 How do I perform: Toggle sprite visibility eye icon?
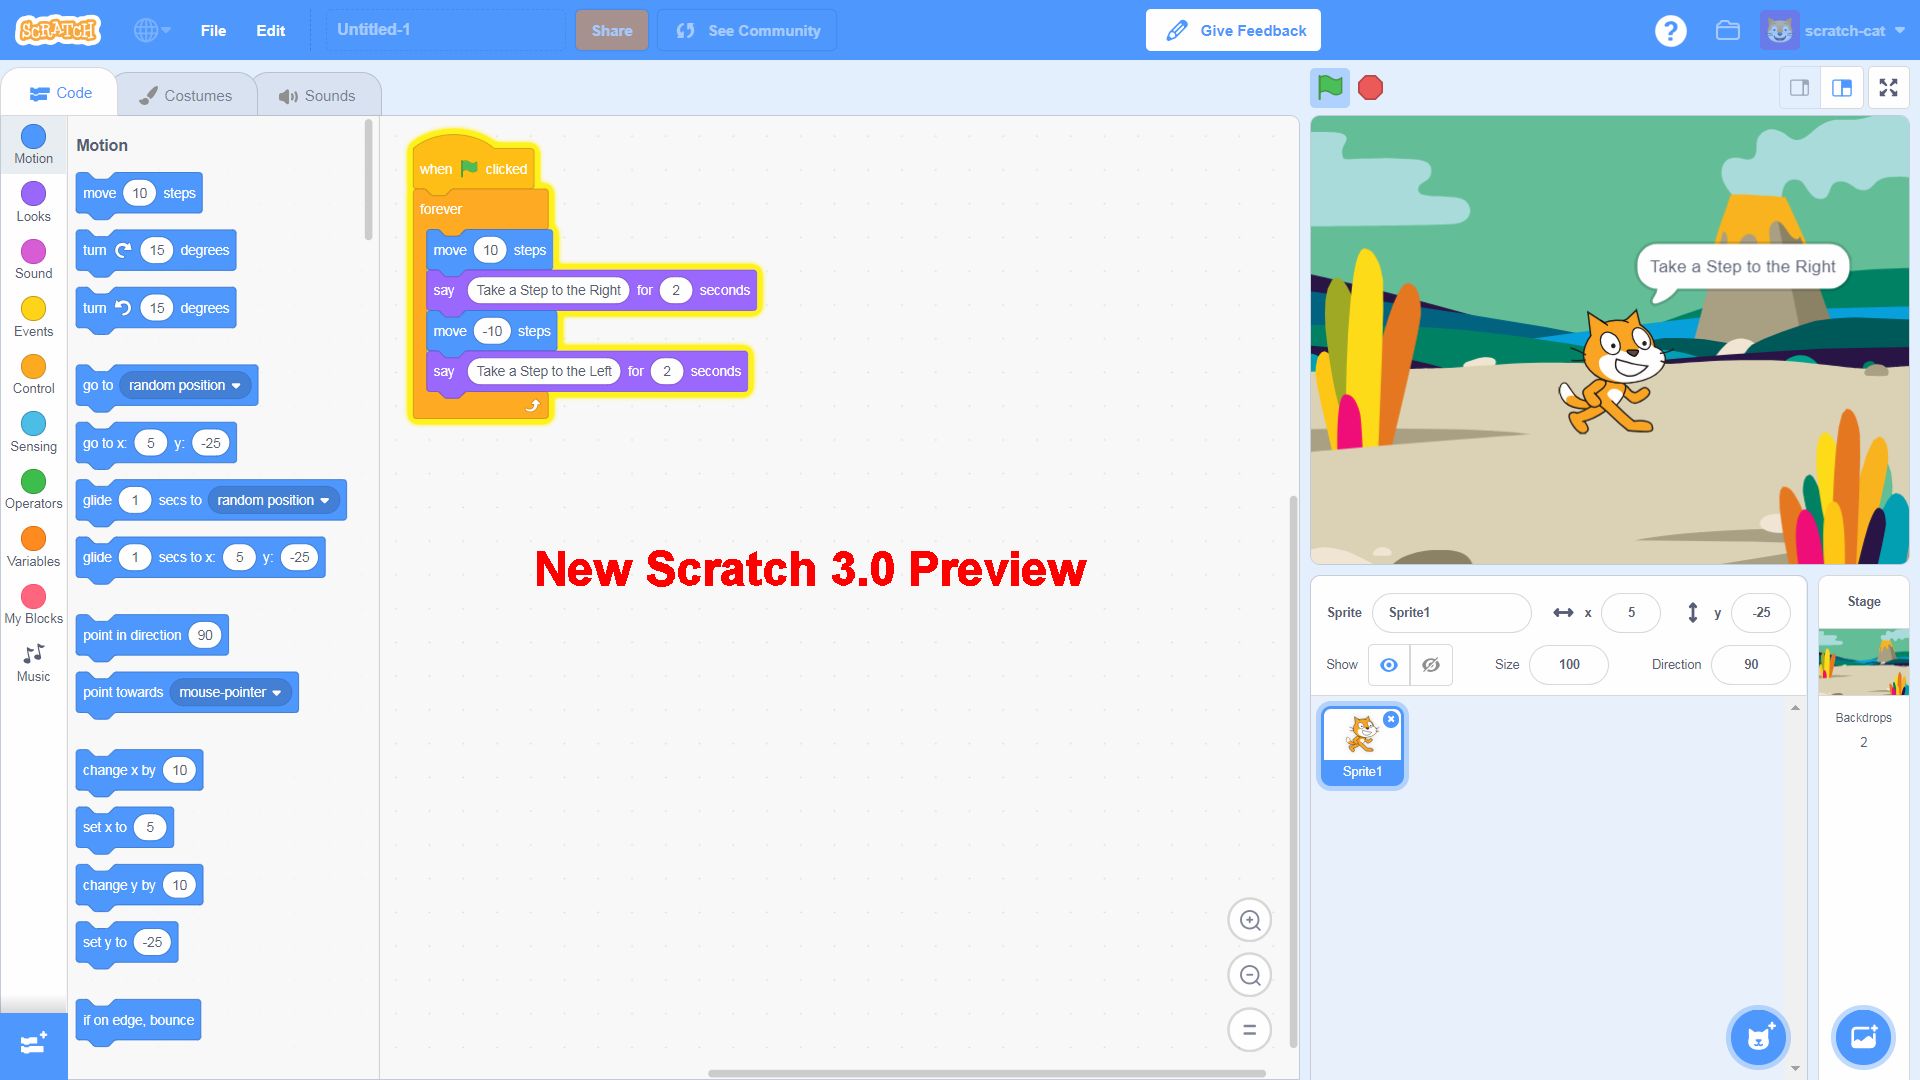(1389, 663)
